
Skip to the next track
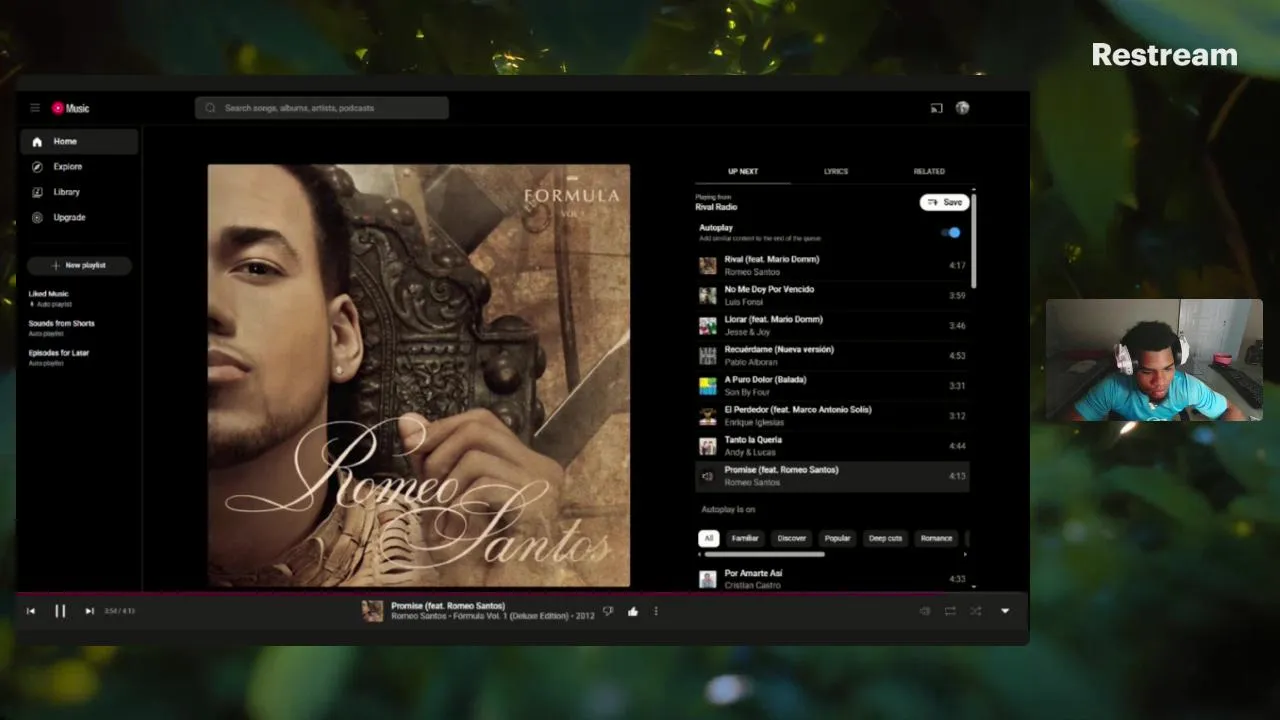(x=89, y=611)
